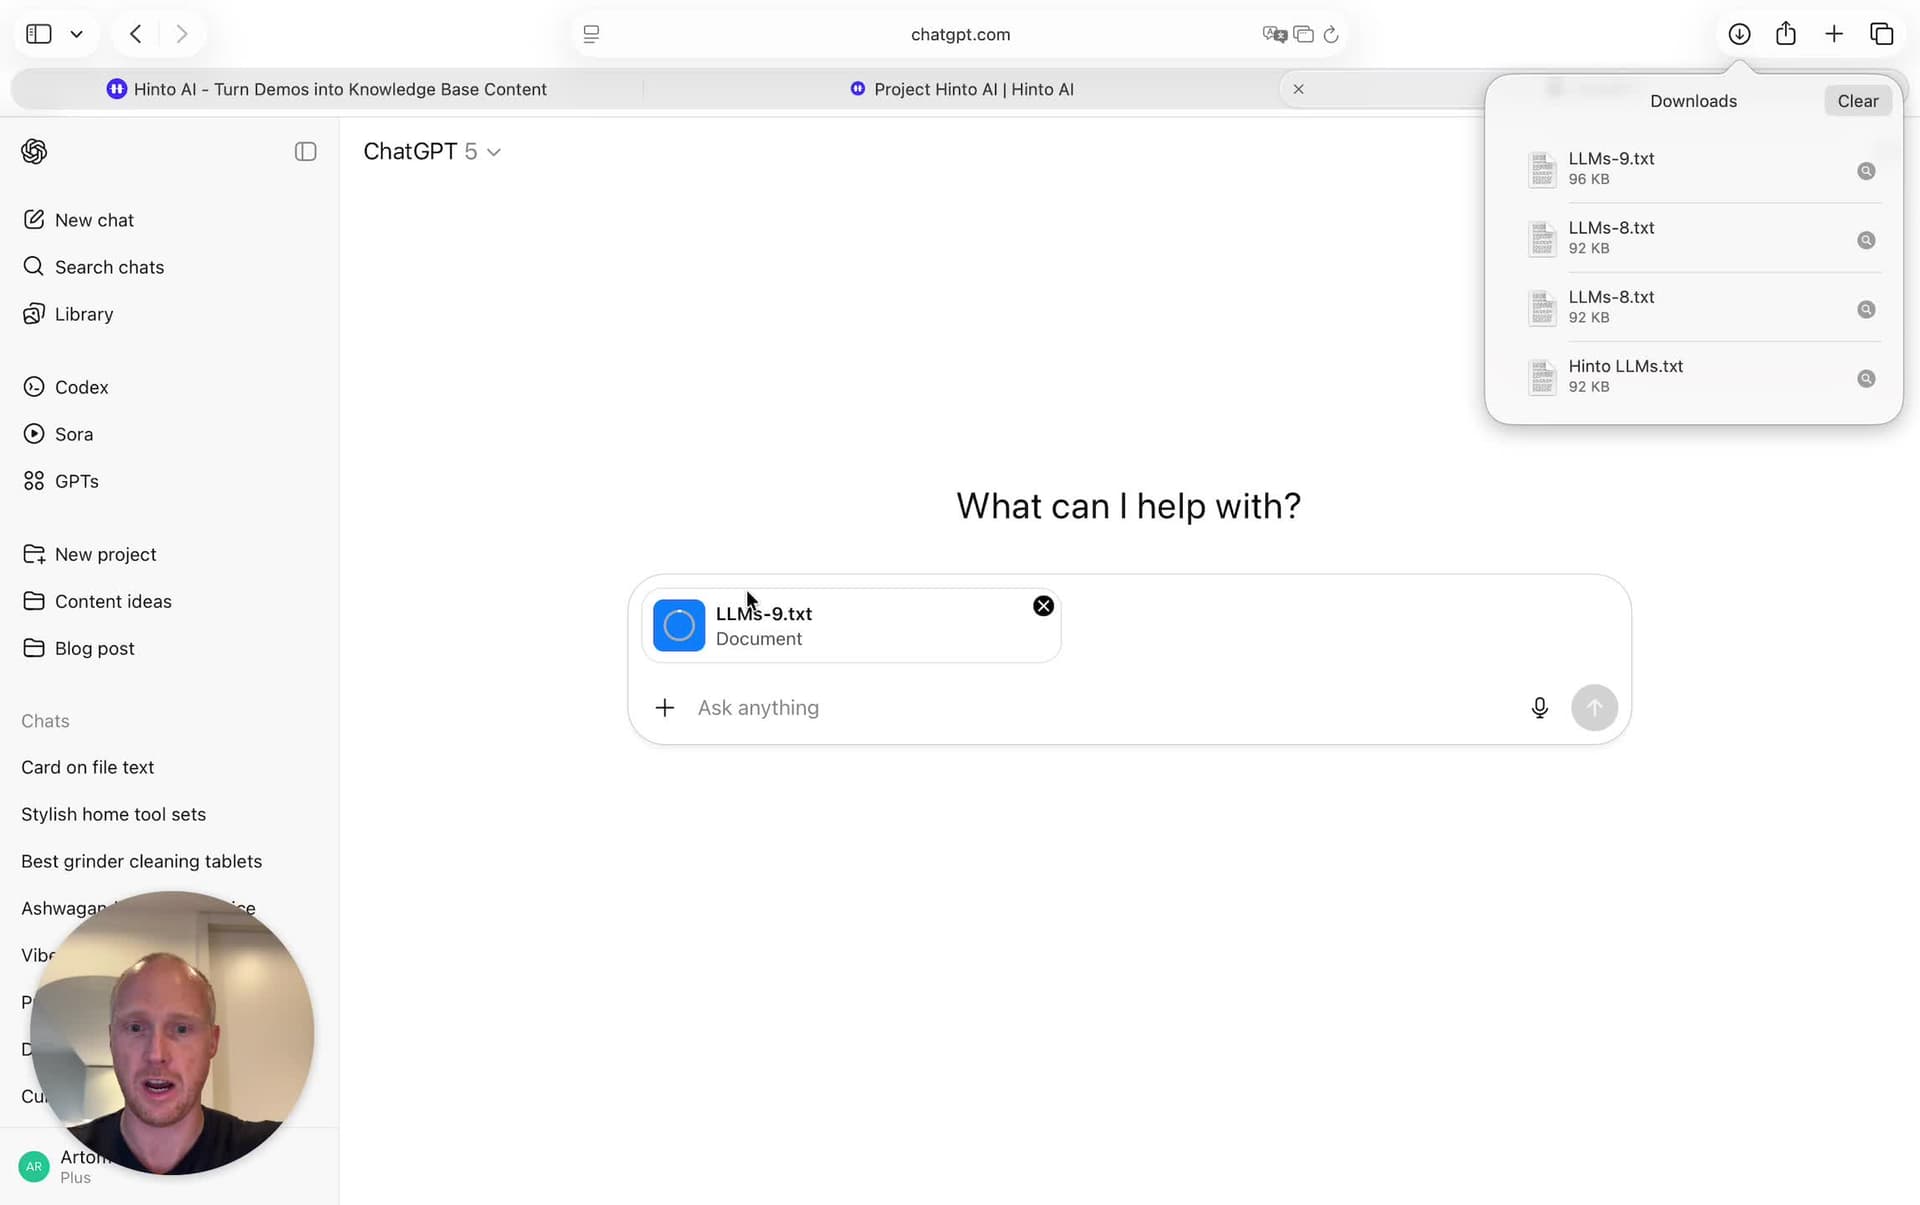
Task: Open Safari tab overview icon
Action: point(1881,34)
